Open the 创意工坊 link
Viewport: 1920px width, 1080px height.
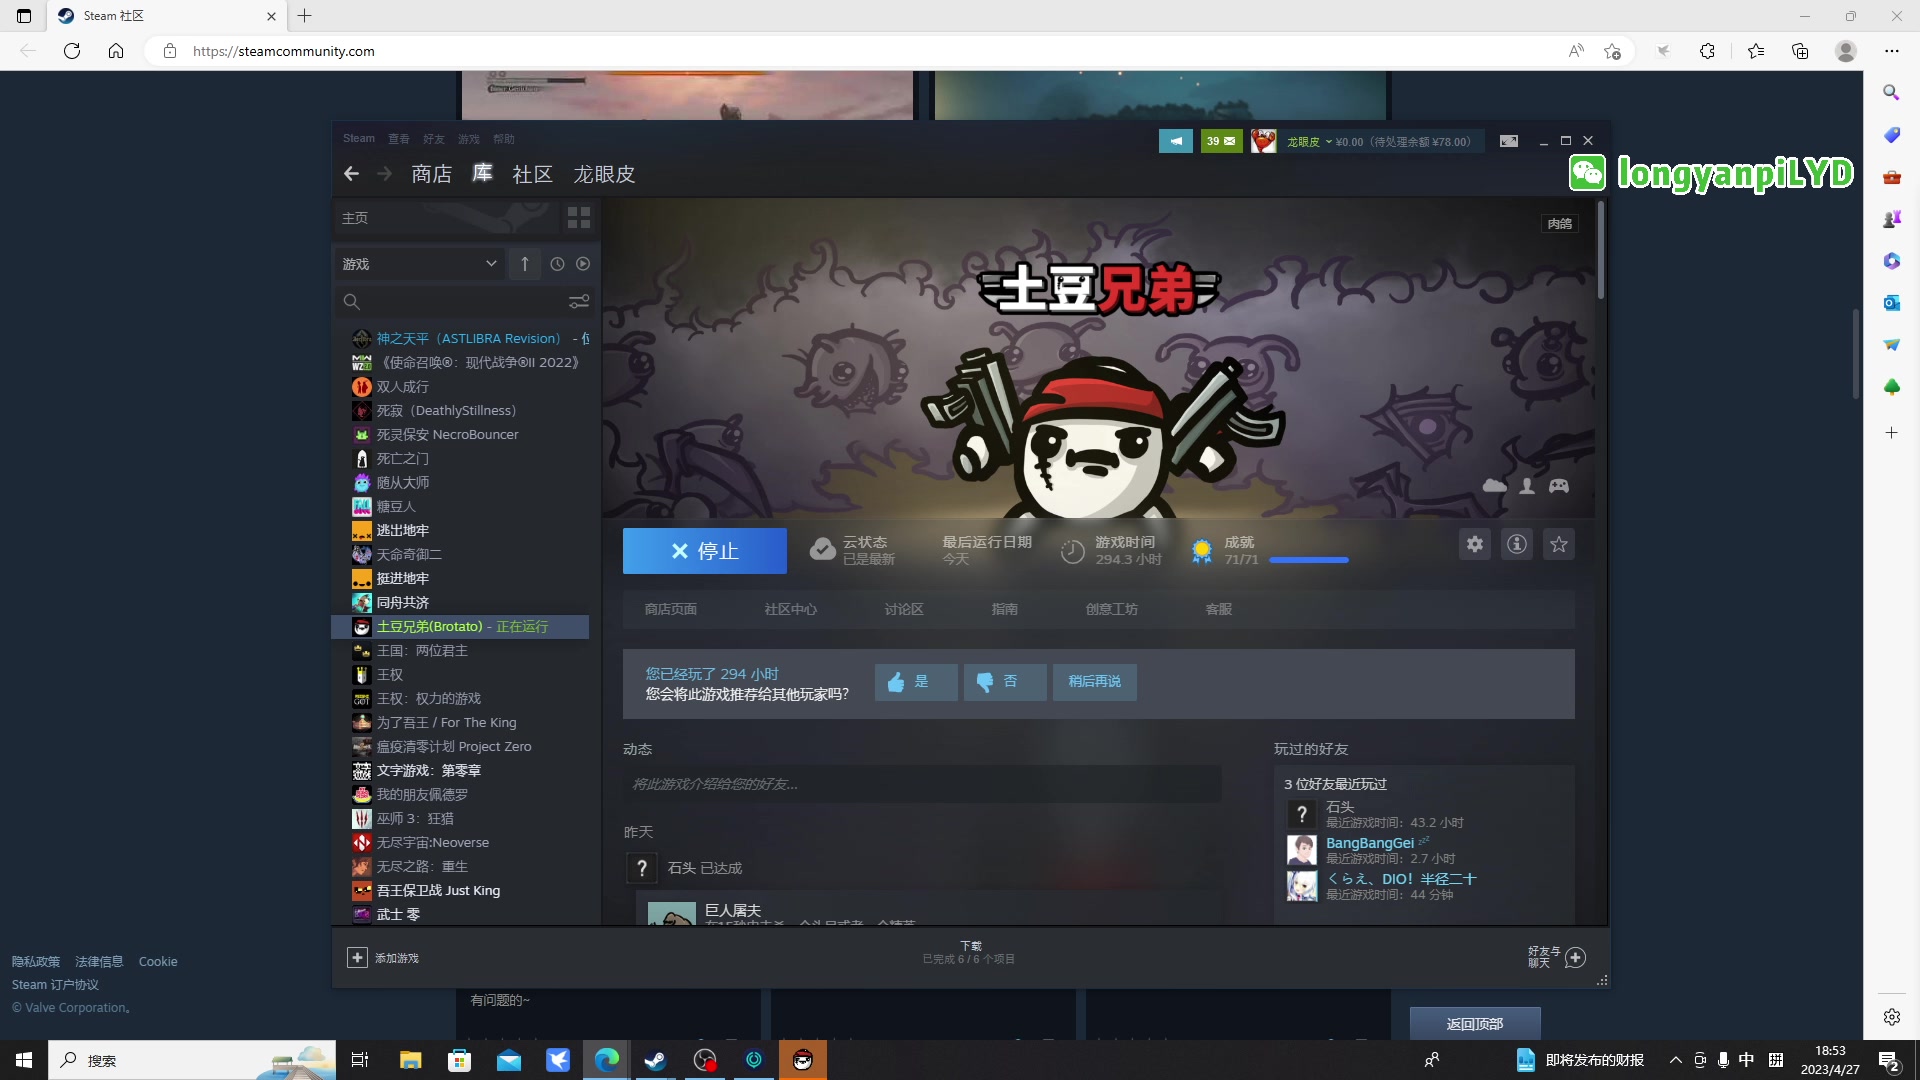click(x=1112, y=609)
